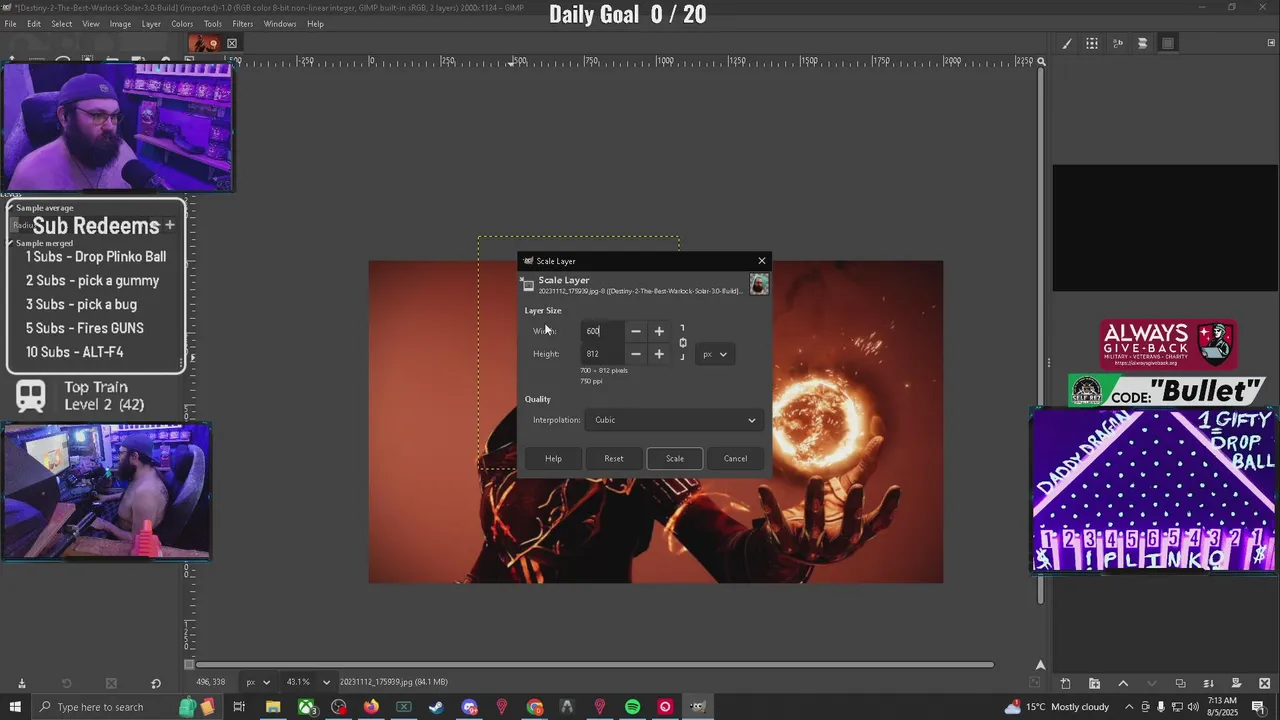Image resolution: width=1280 pixels, height=720 pixels.
Task: Open the Select menu
Action: click(x=62, y=24)
